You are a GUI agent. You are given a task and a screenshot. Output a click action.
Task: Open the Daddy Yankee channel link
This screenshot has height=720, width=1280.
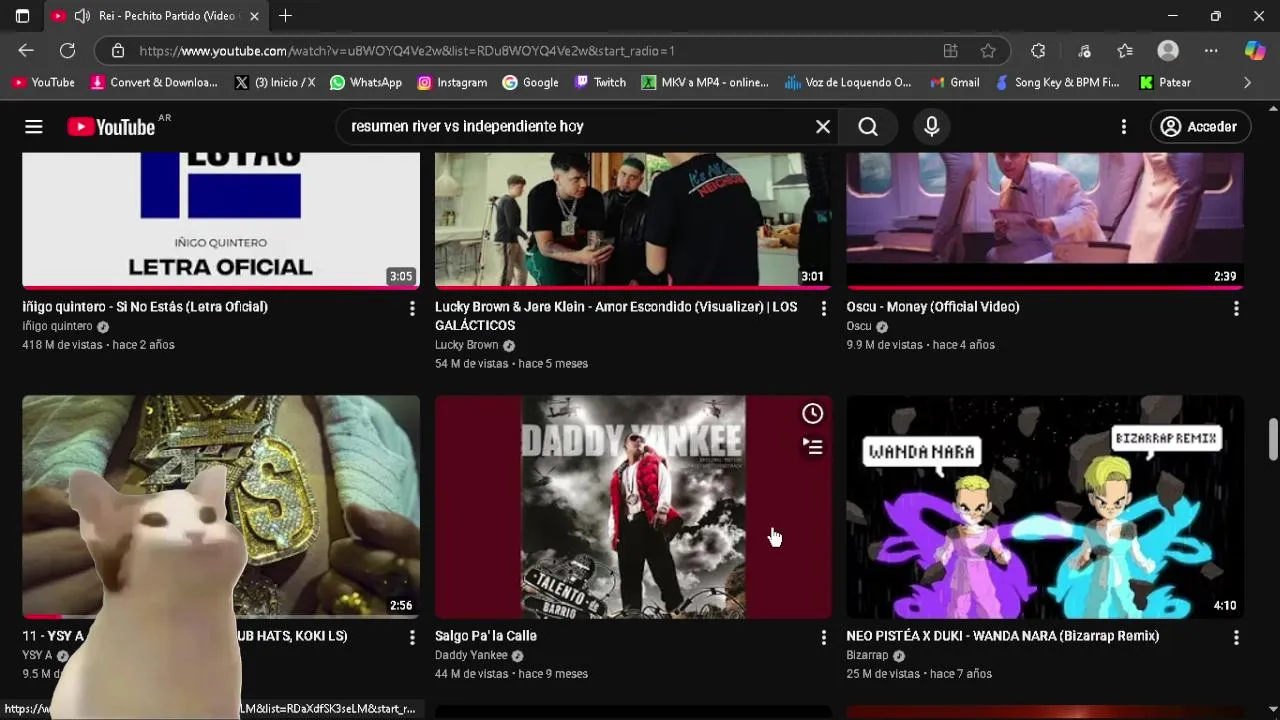click(x=471, y=656)
